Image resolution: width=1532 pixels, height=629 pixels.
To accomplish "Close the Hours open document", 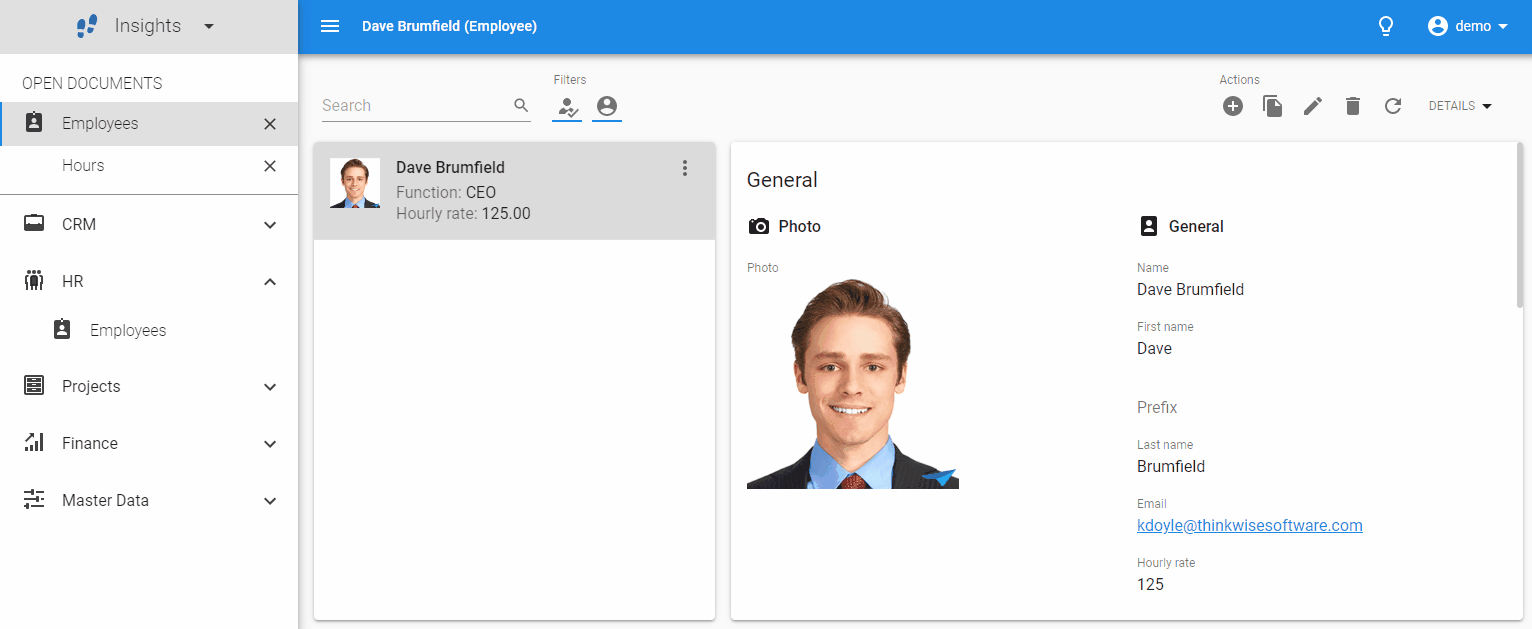I will 269,166.
